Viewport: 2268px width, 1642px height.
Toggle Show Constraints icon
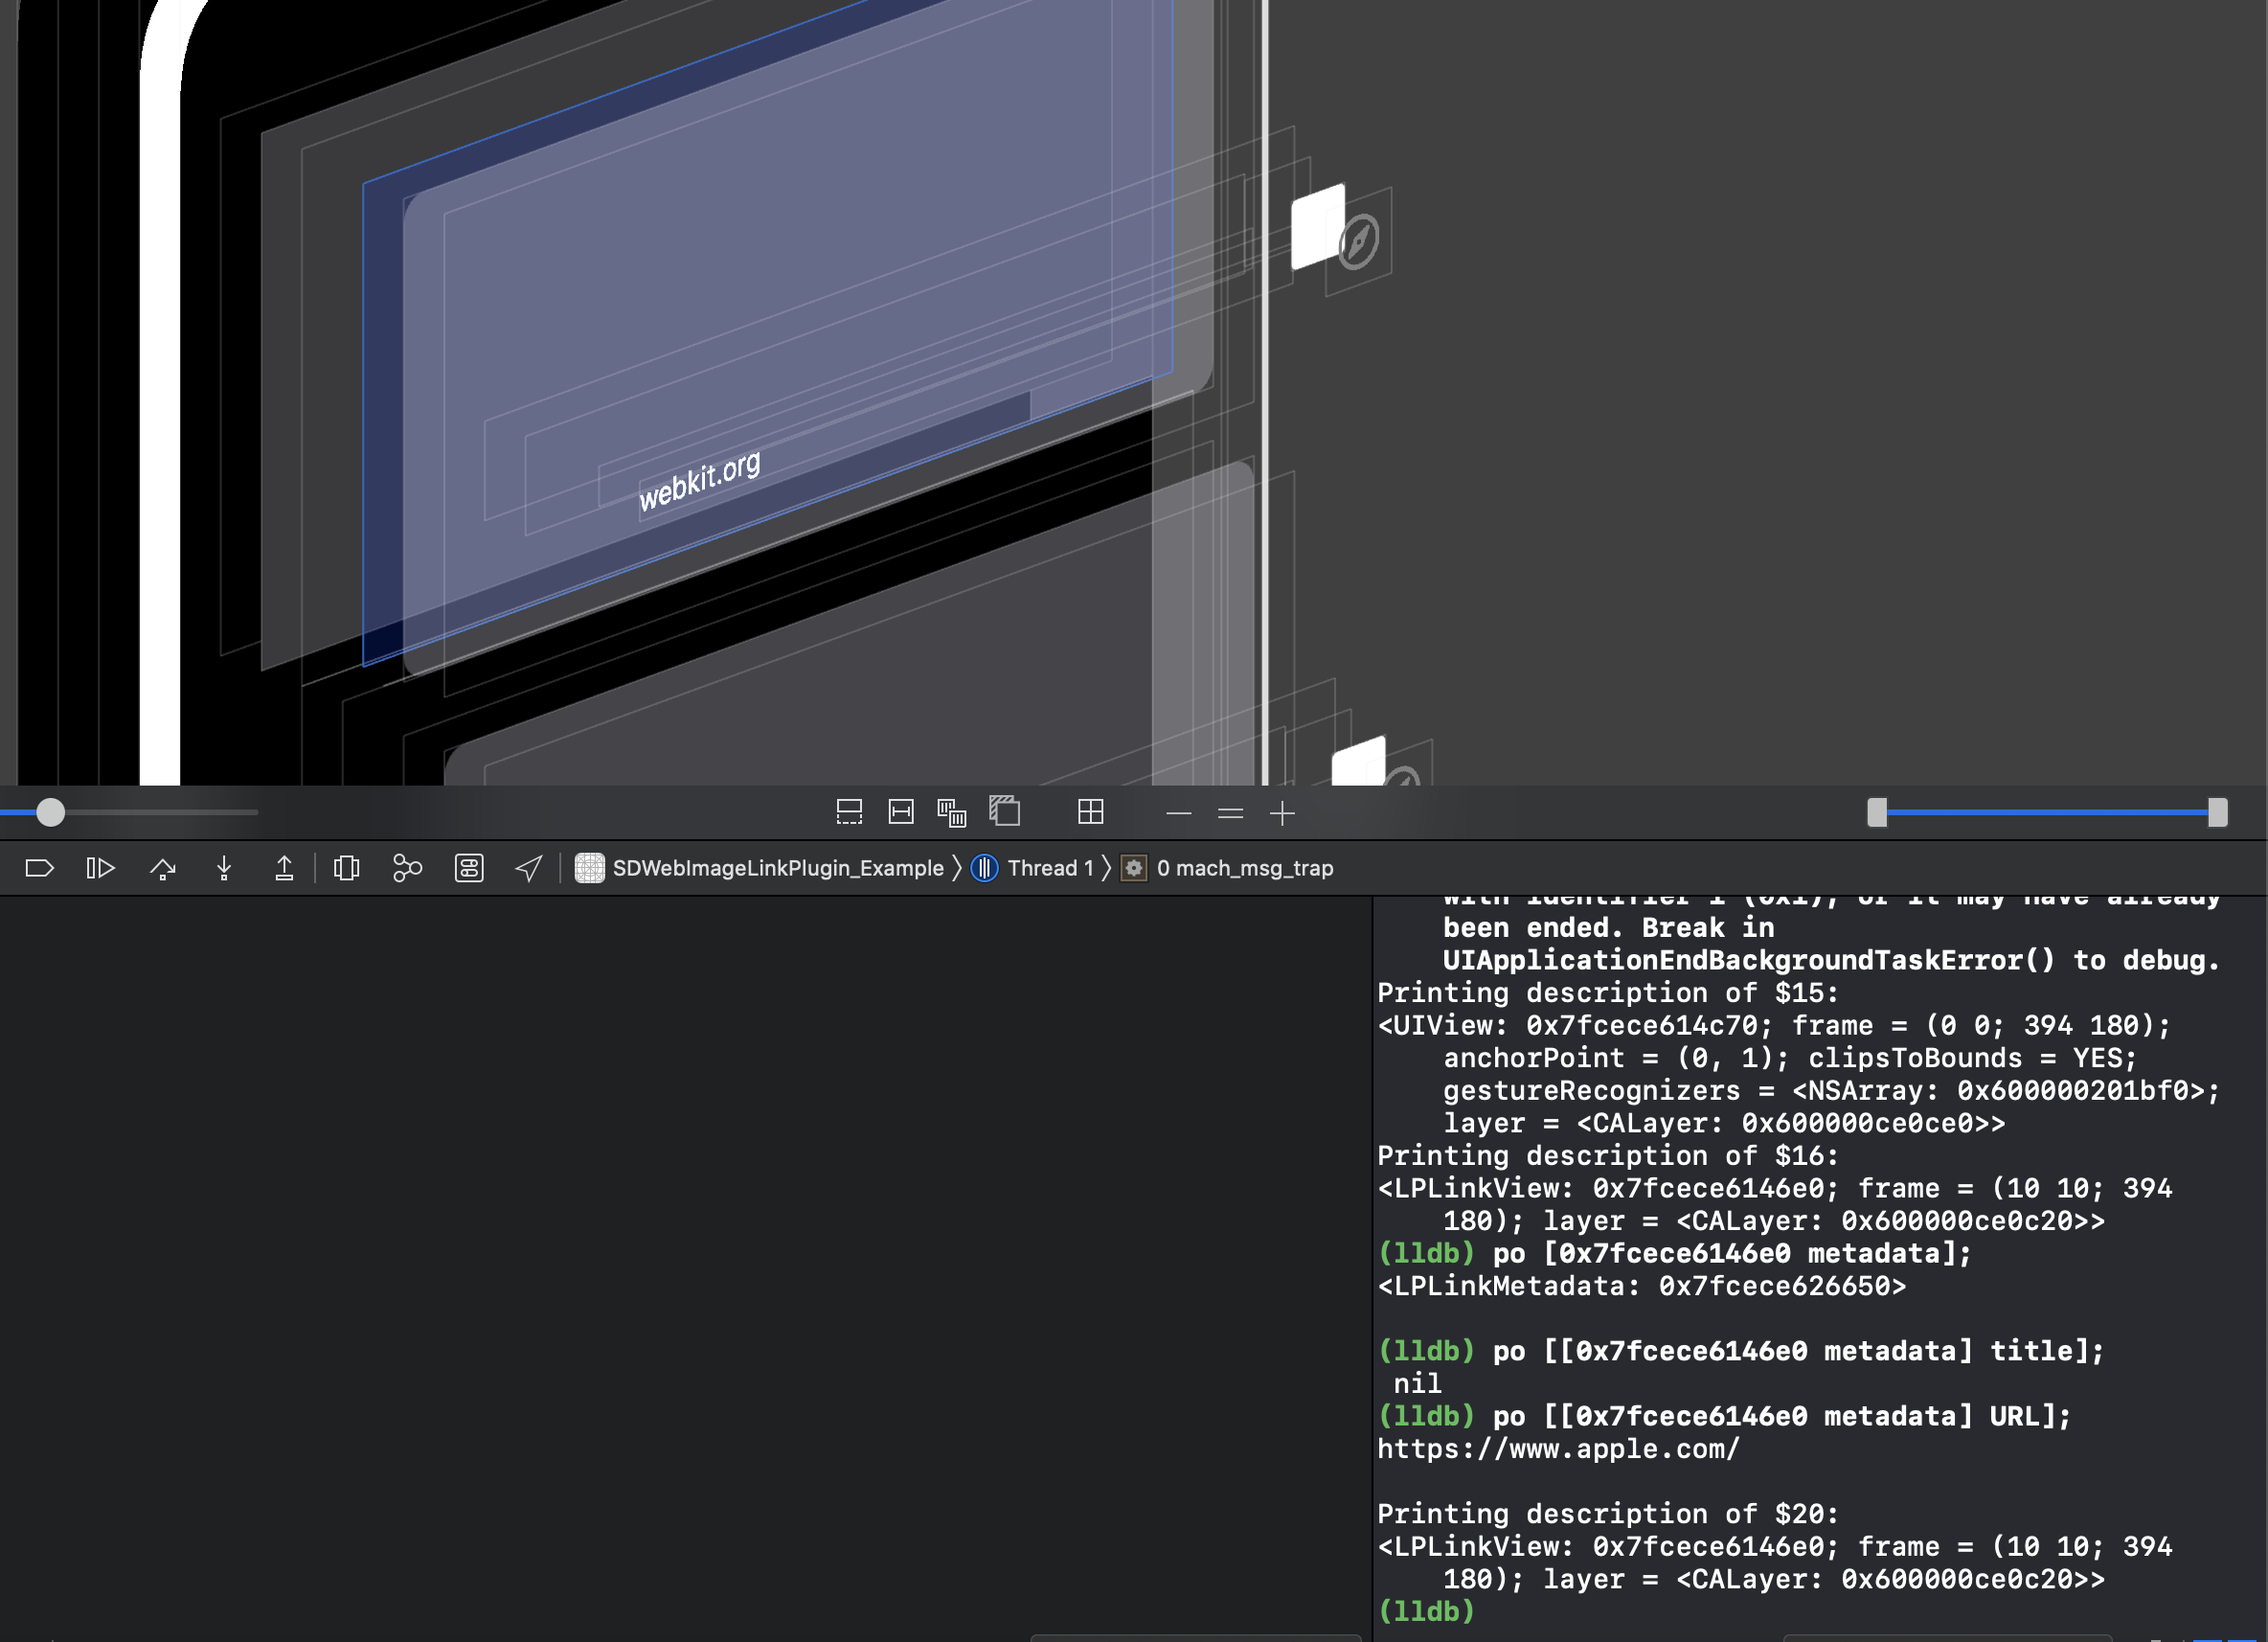coord(901,812)
